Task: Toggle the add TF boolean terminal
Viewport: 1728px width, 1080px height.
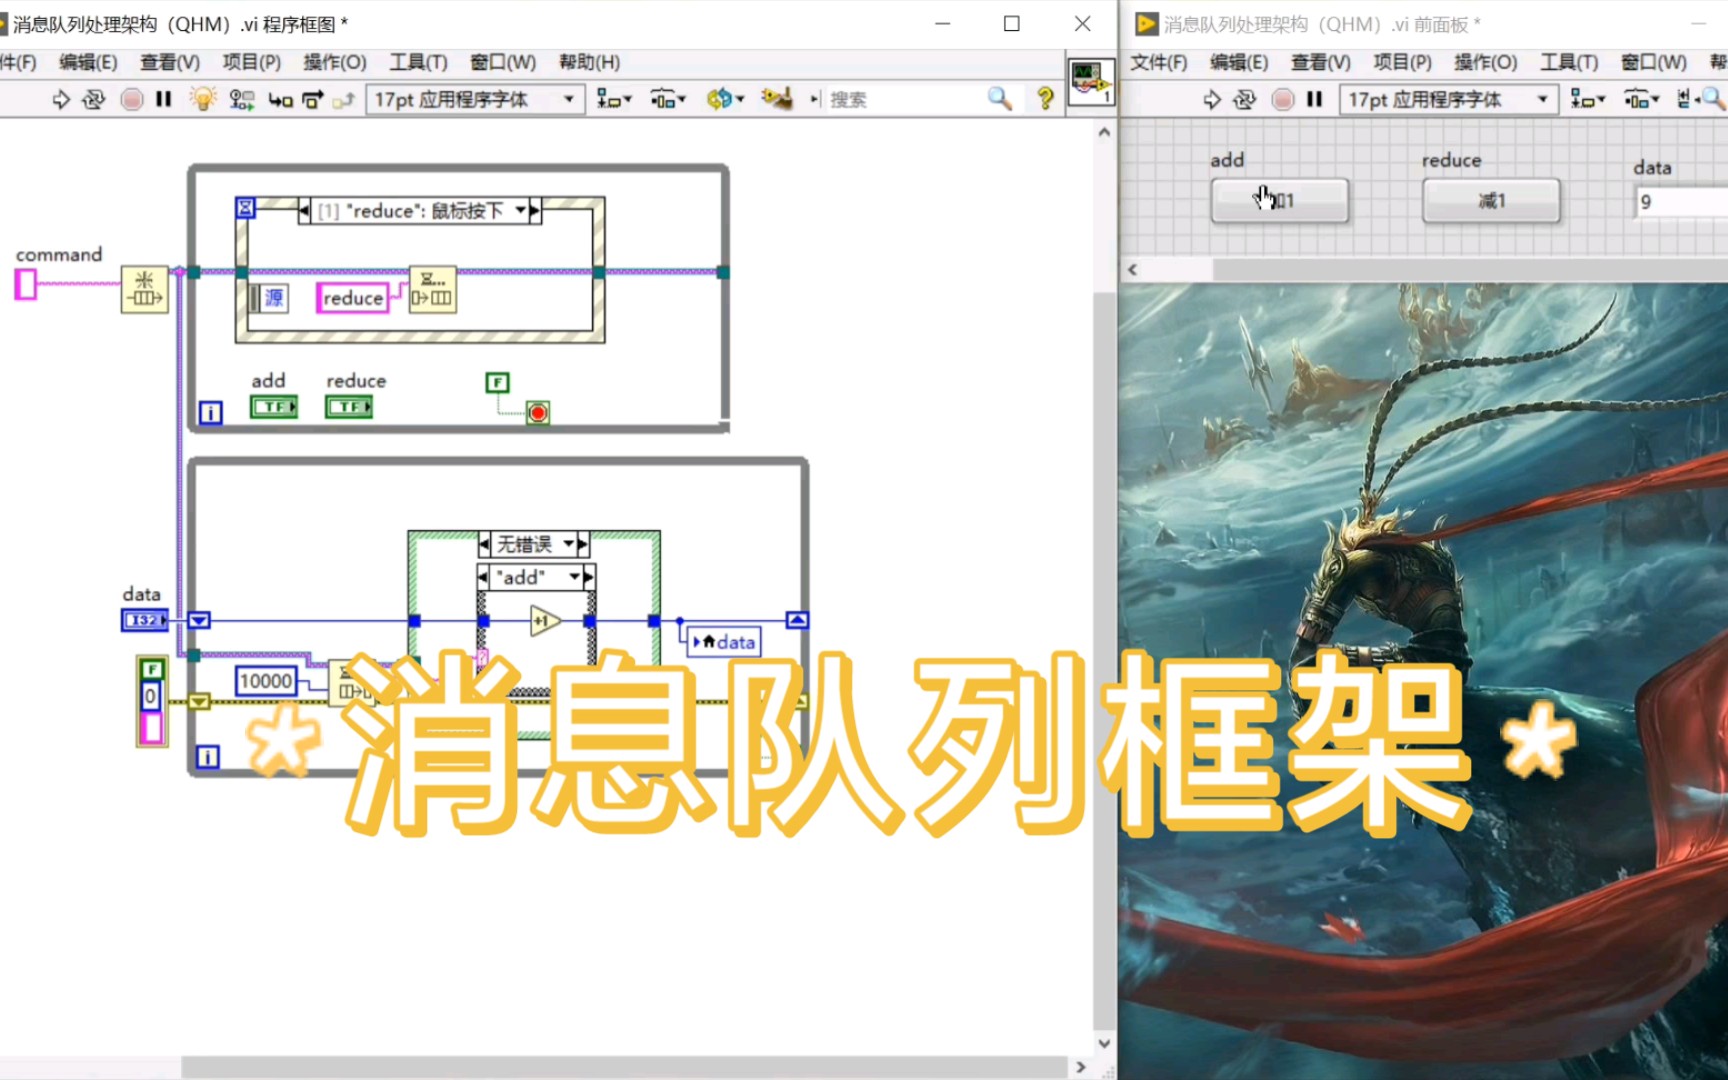Action: pyautogui.click(x=273, y=406)
